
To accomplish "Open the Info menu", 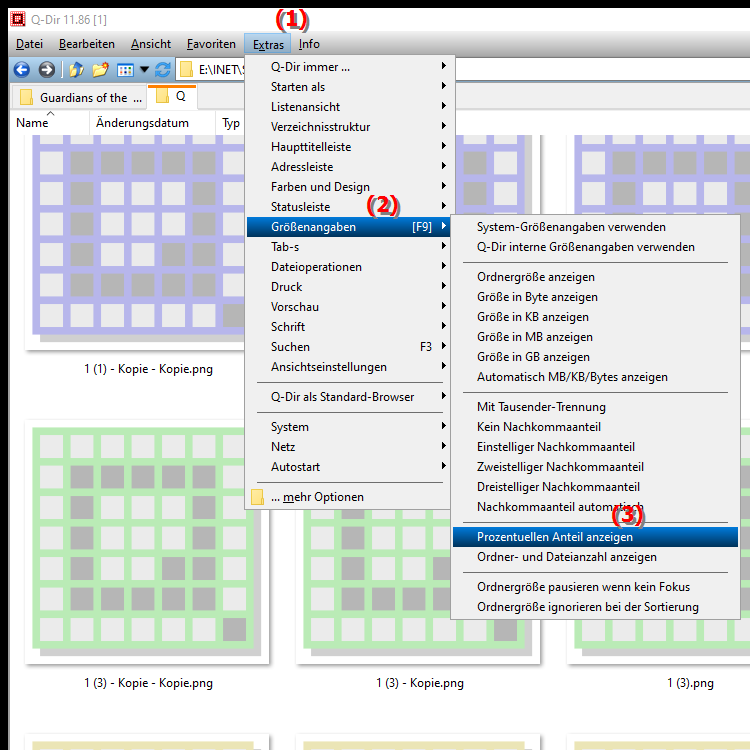I will click(309, 44).
